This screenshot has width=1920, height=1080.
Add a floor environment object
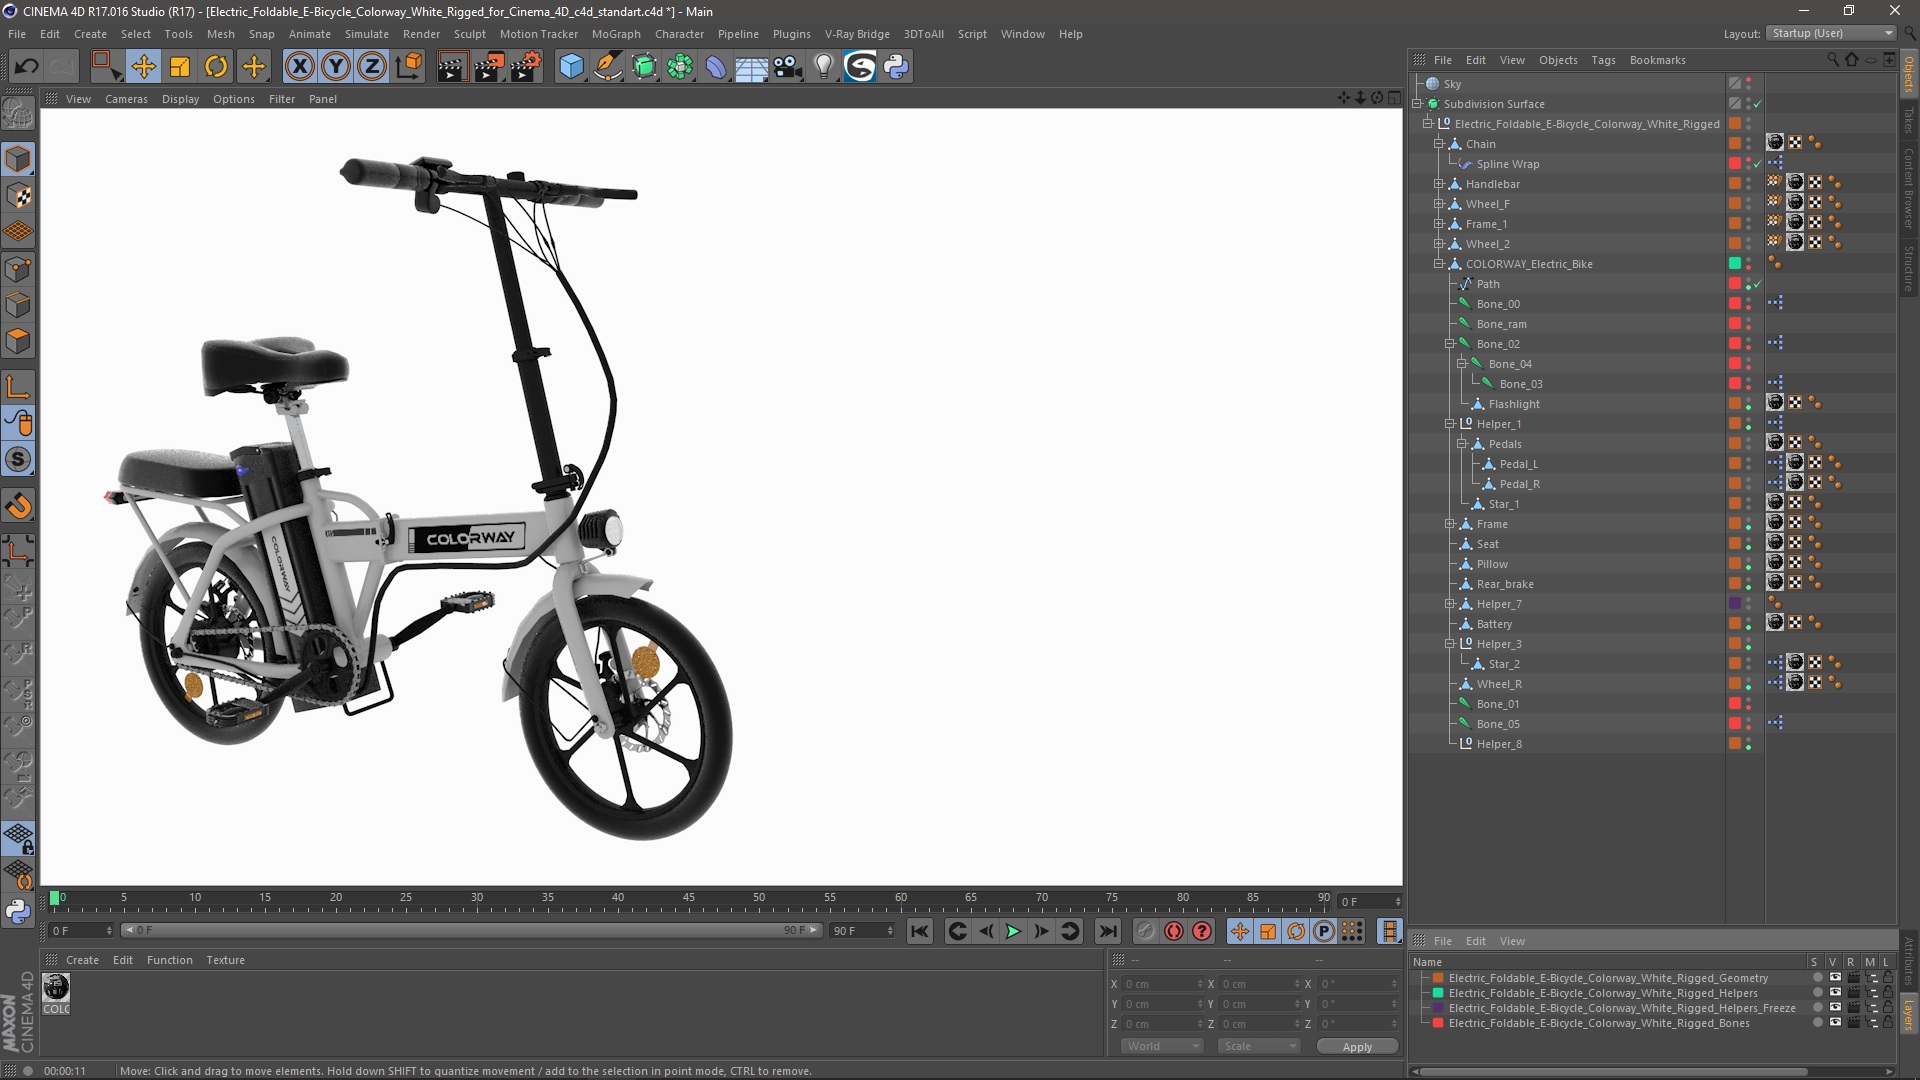752,66
